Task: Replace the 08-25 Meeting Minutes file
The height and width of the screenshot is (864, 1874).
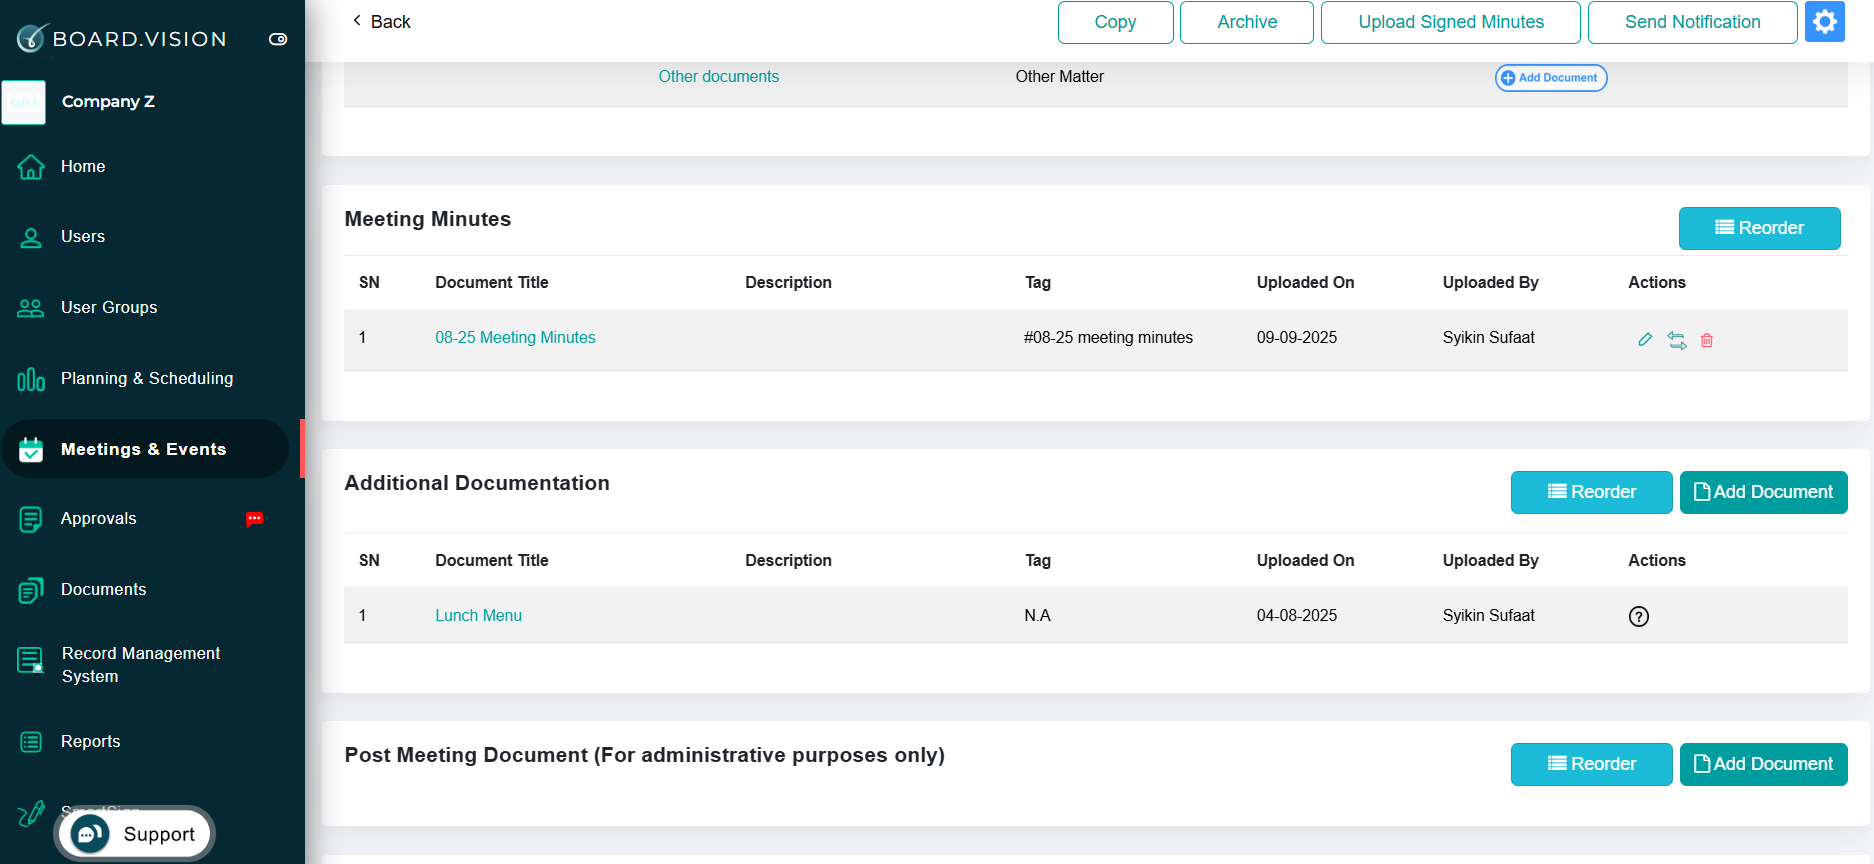Action: click(1677, 340)
